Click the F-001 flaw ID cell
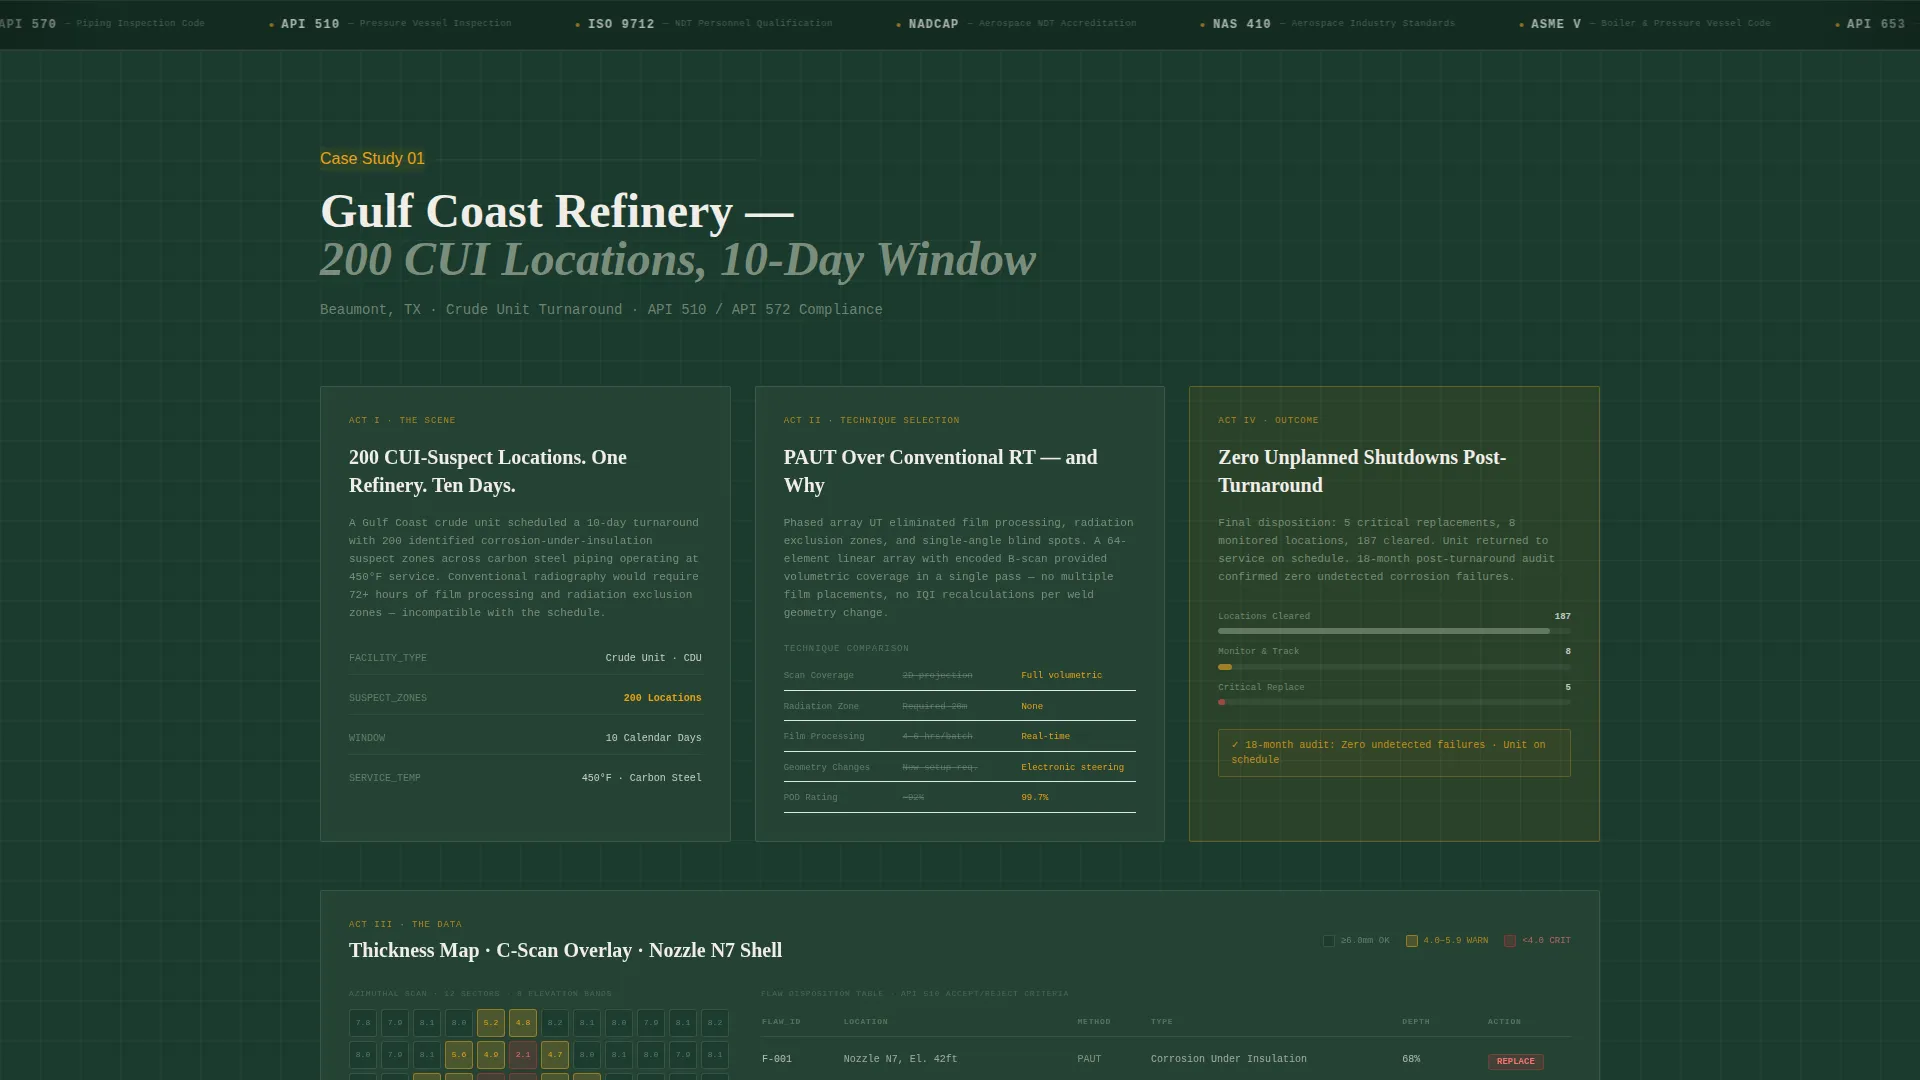Viewport: 1920px width, 1080px height. pyautogui.click(x=777, y=1059)
